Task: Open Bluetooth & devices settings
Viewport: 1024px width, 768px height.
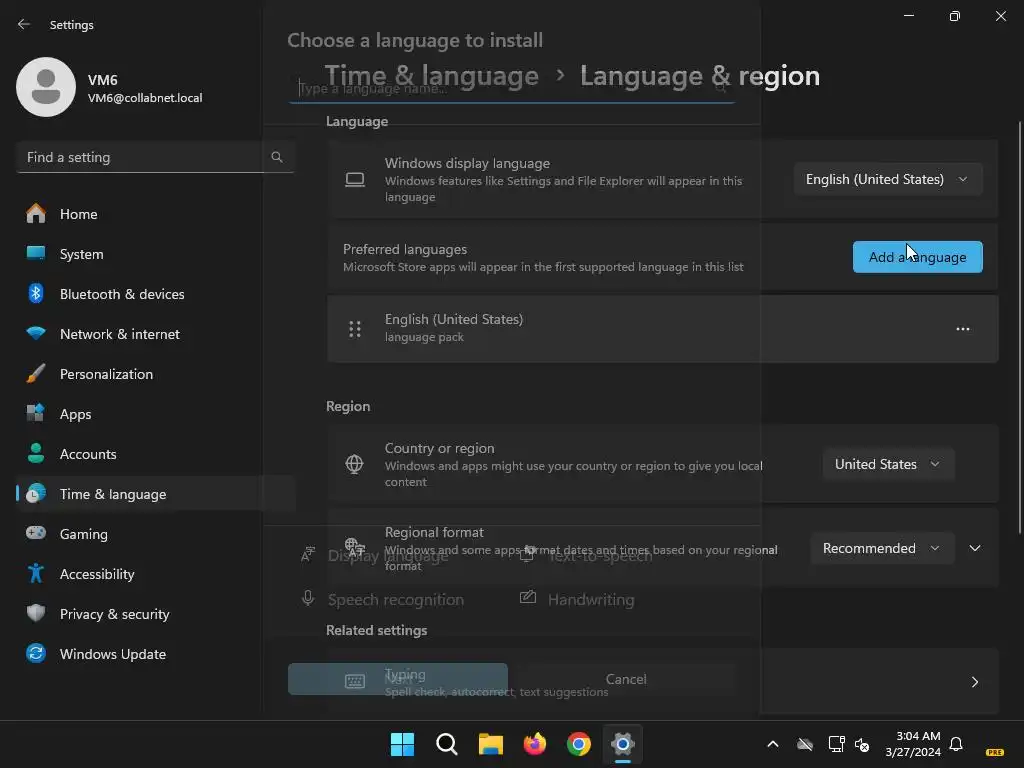Action: click(155, 294)
